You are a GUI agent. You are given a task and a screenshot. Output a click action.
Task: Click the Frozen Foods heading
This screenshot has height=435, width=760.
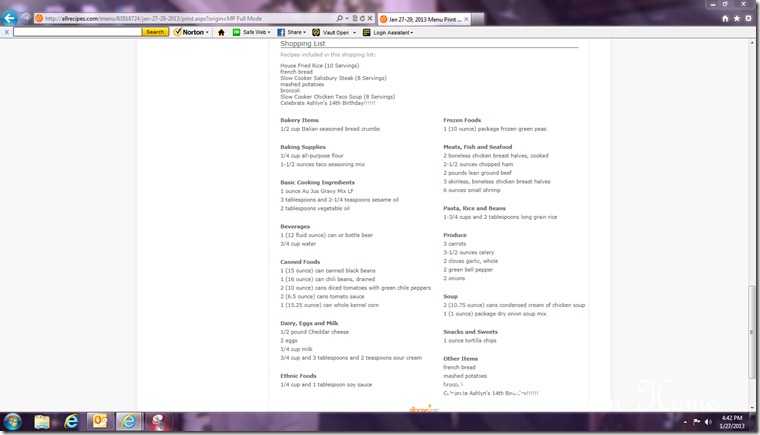[462, 120]
